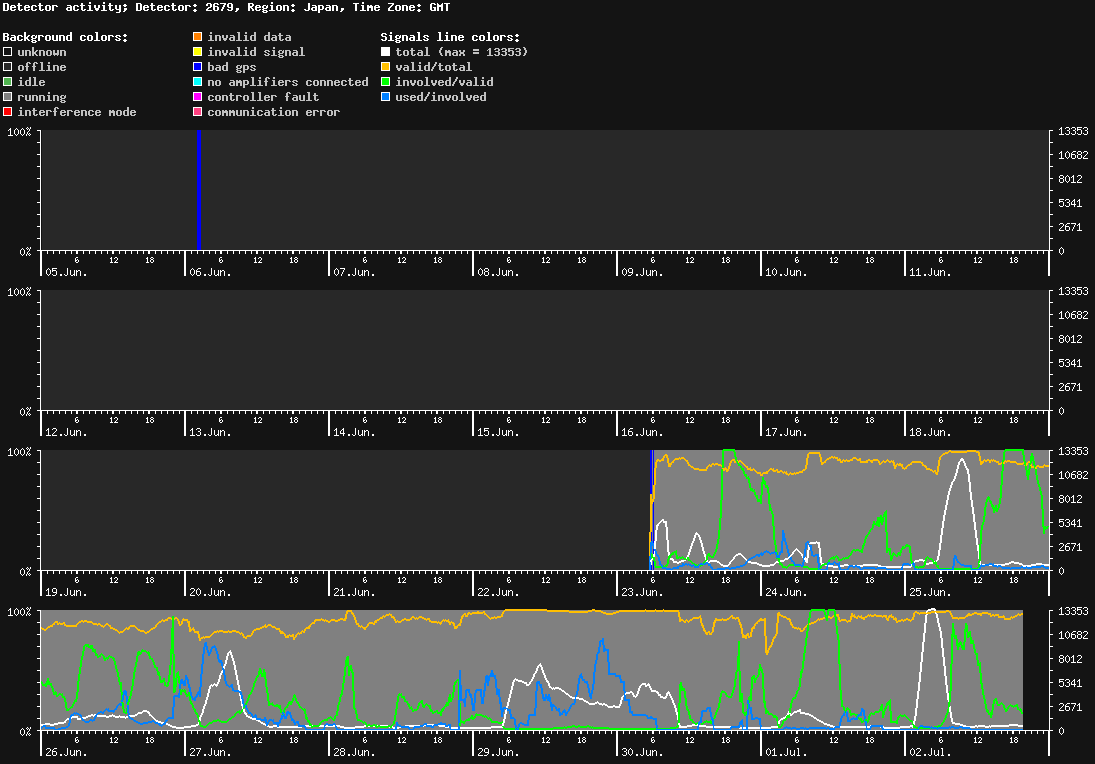This screenshot has height=764, width=1095.
Task: Click the offline background color swatch
Action: (8, 67)
